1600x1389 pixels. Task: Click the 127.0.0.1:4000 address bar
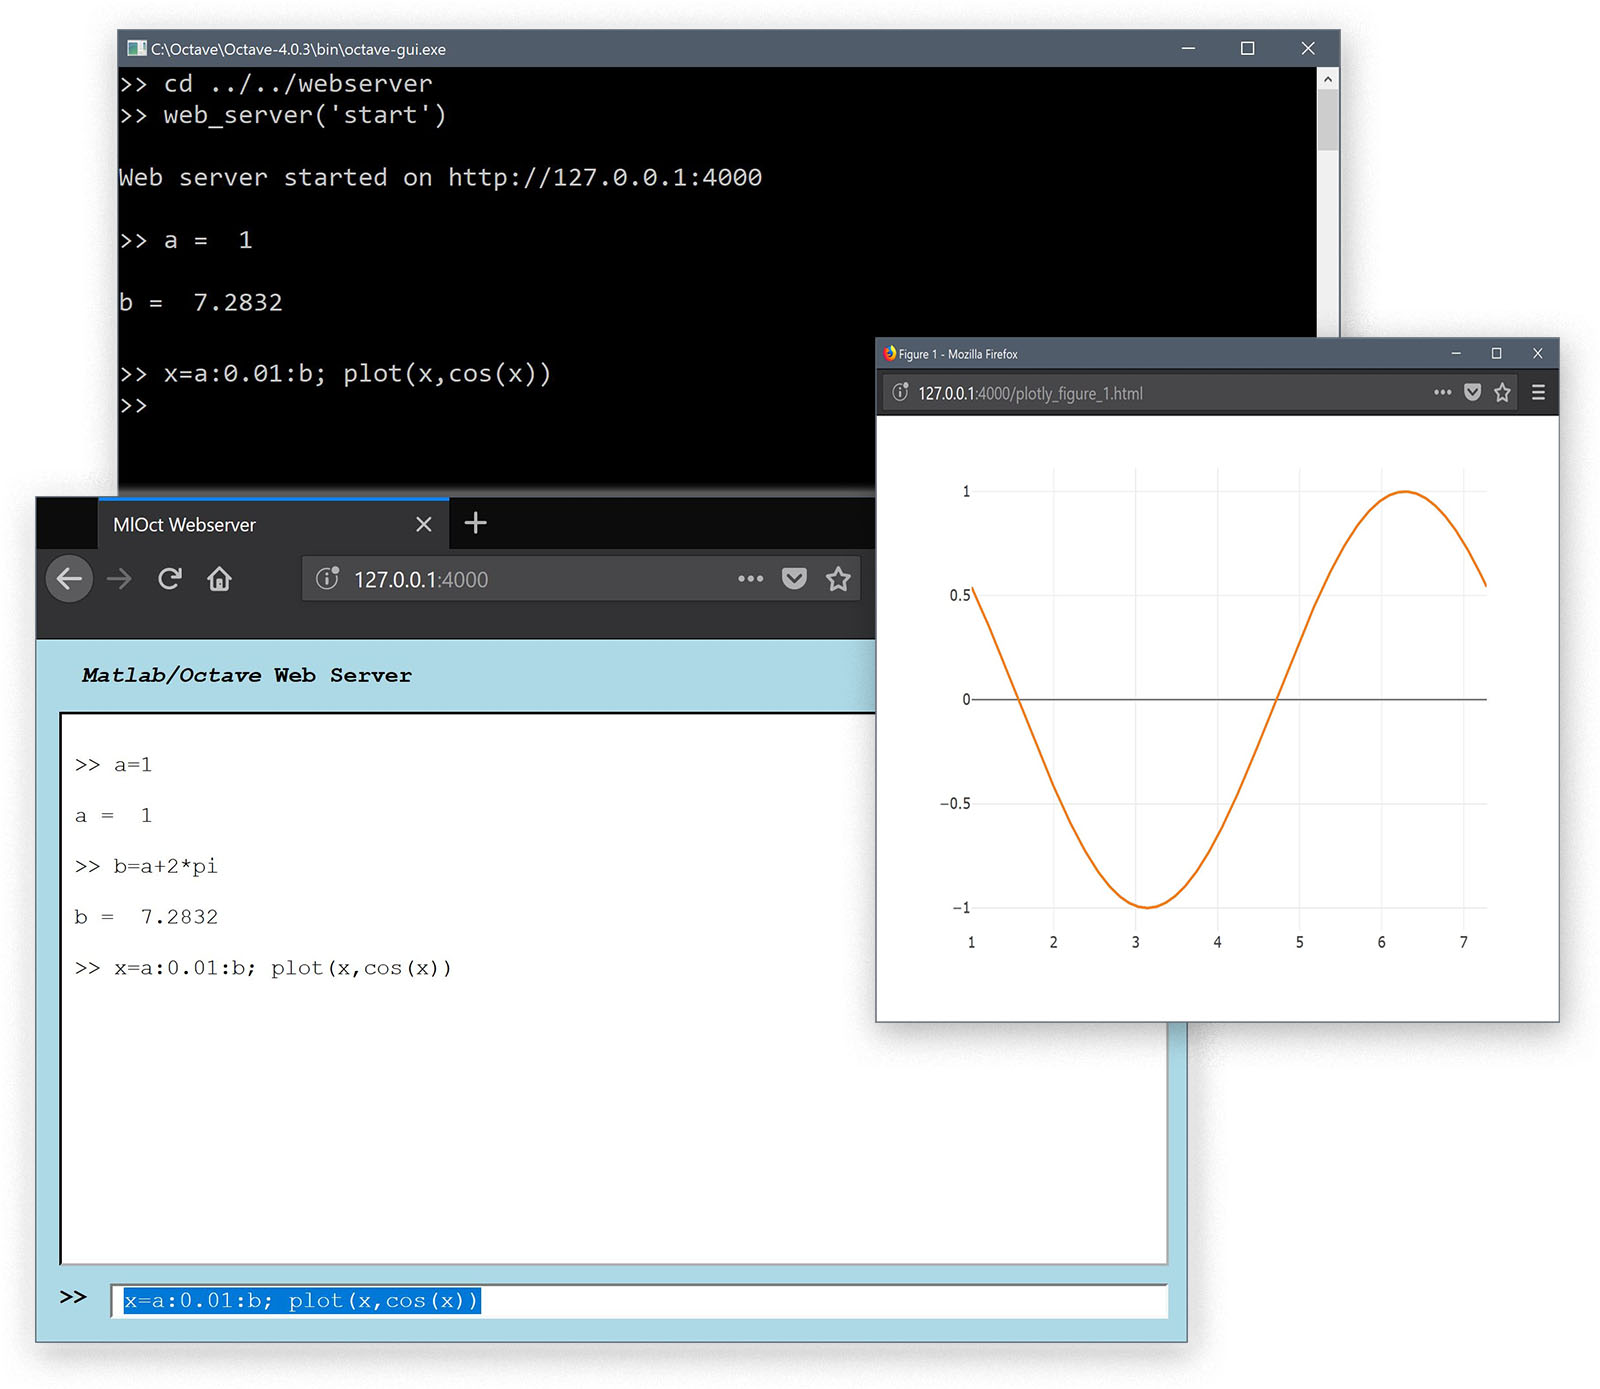(583, 579)
